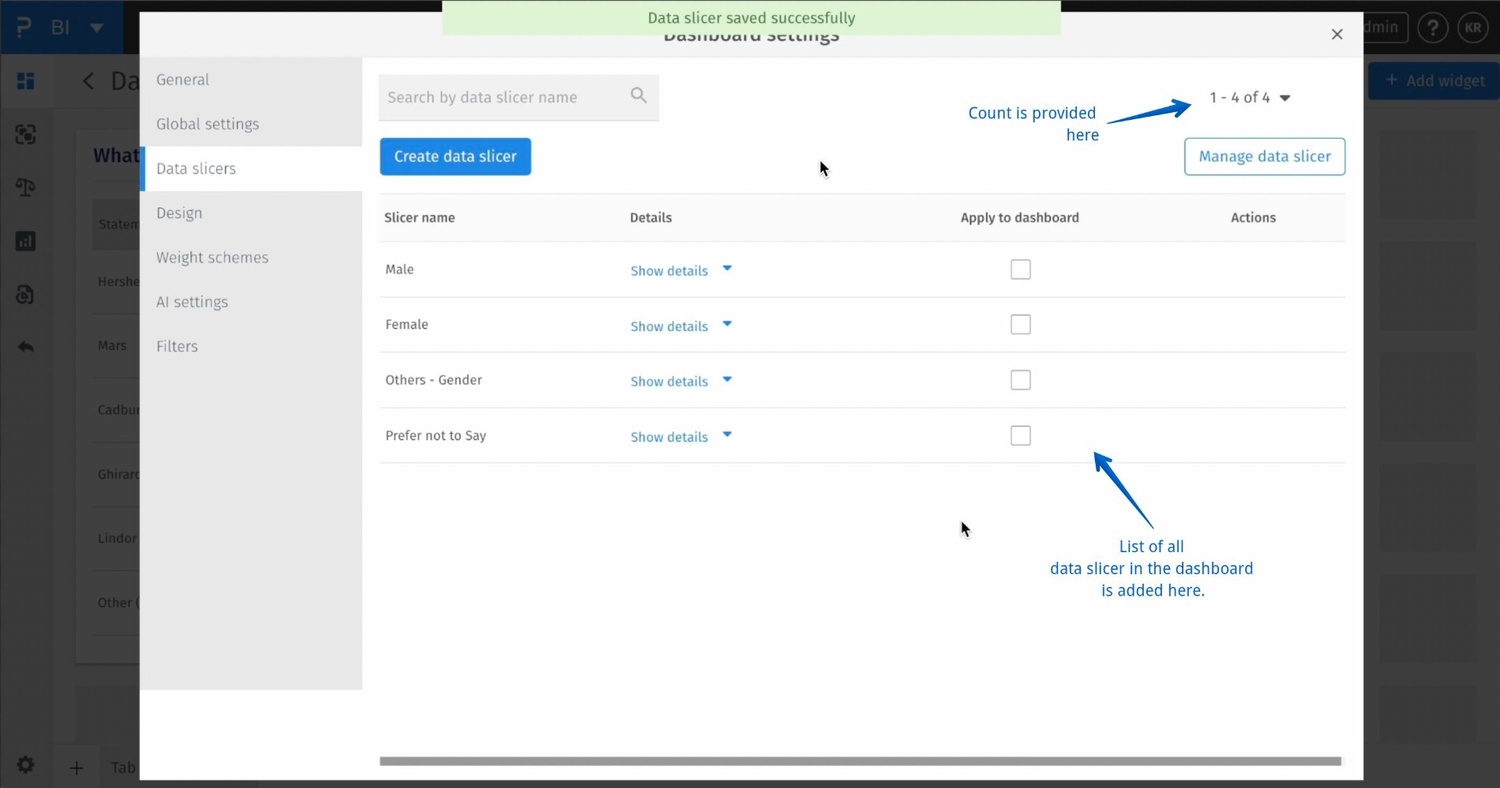Select the export document icon in sidebar
1500x788 pixels.
point(26,293)
